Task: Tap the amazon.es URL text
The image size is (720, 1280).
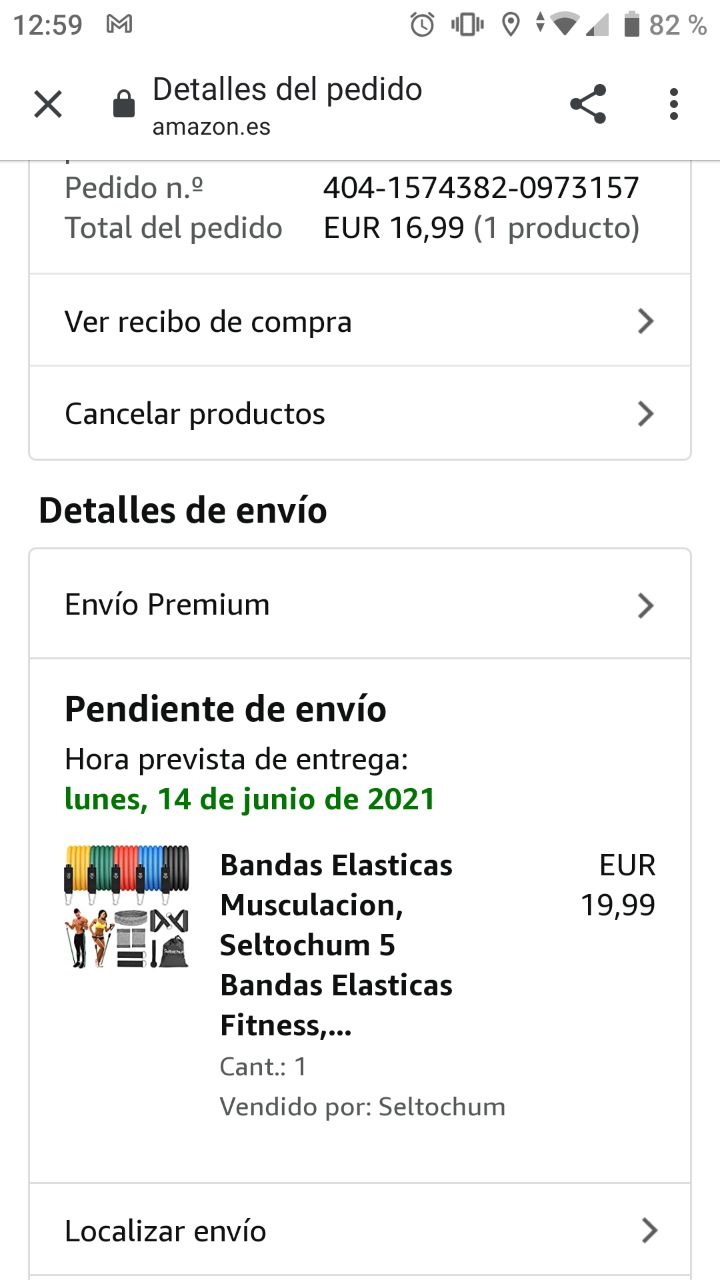Action: [211, 127]
